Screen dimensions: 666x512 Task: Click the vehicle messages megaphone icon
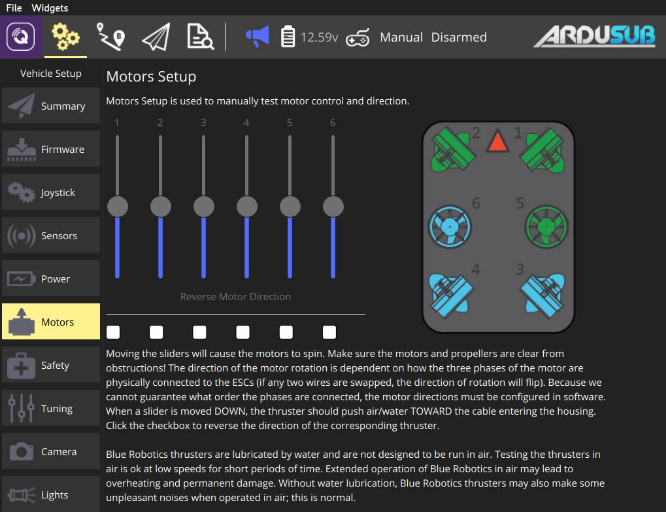[257, 37]
